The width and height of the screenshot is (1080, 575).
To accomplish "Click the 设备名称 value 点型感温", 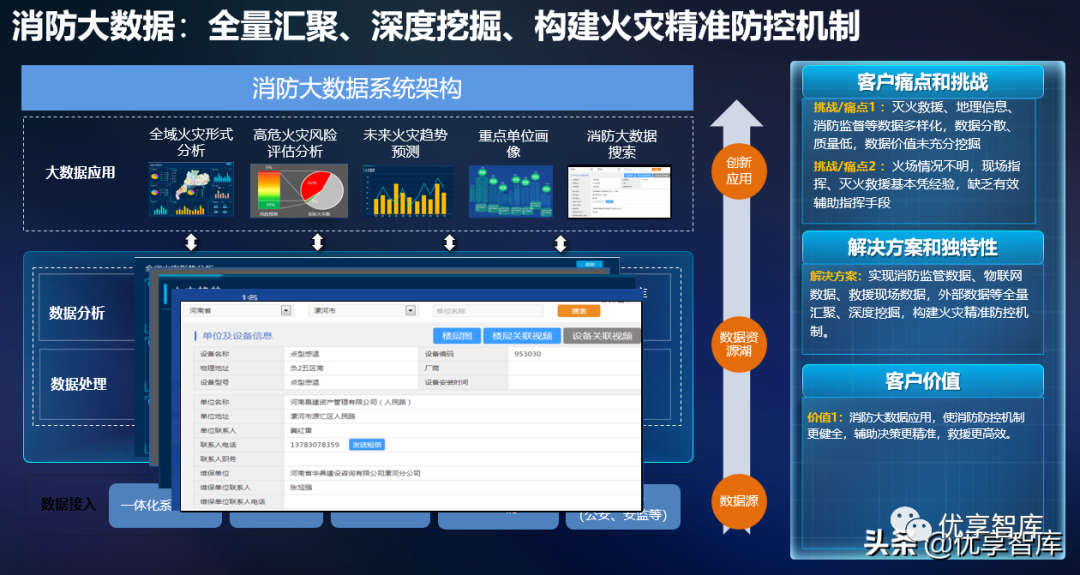I will tap(304, 354).
